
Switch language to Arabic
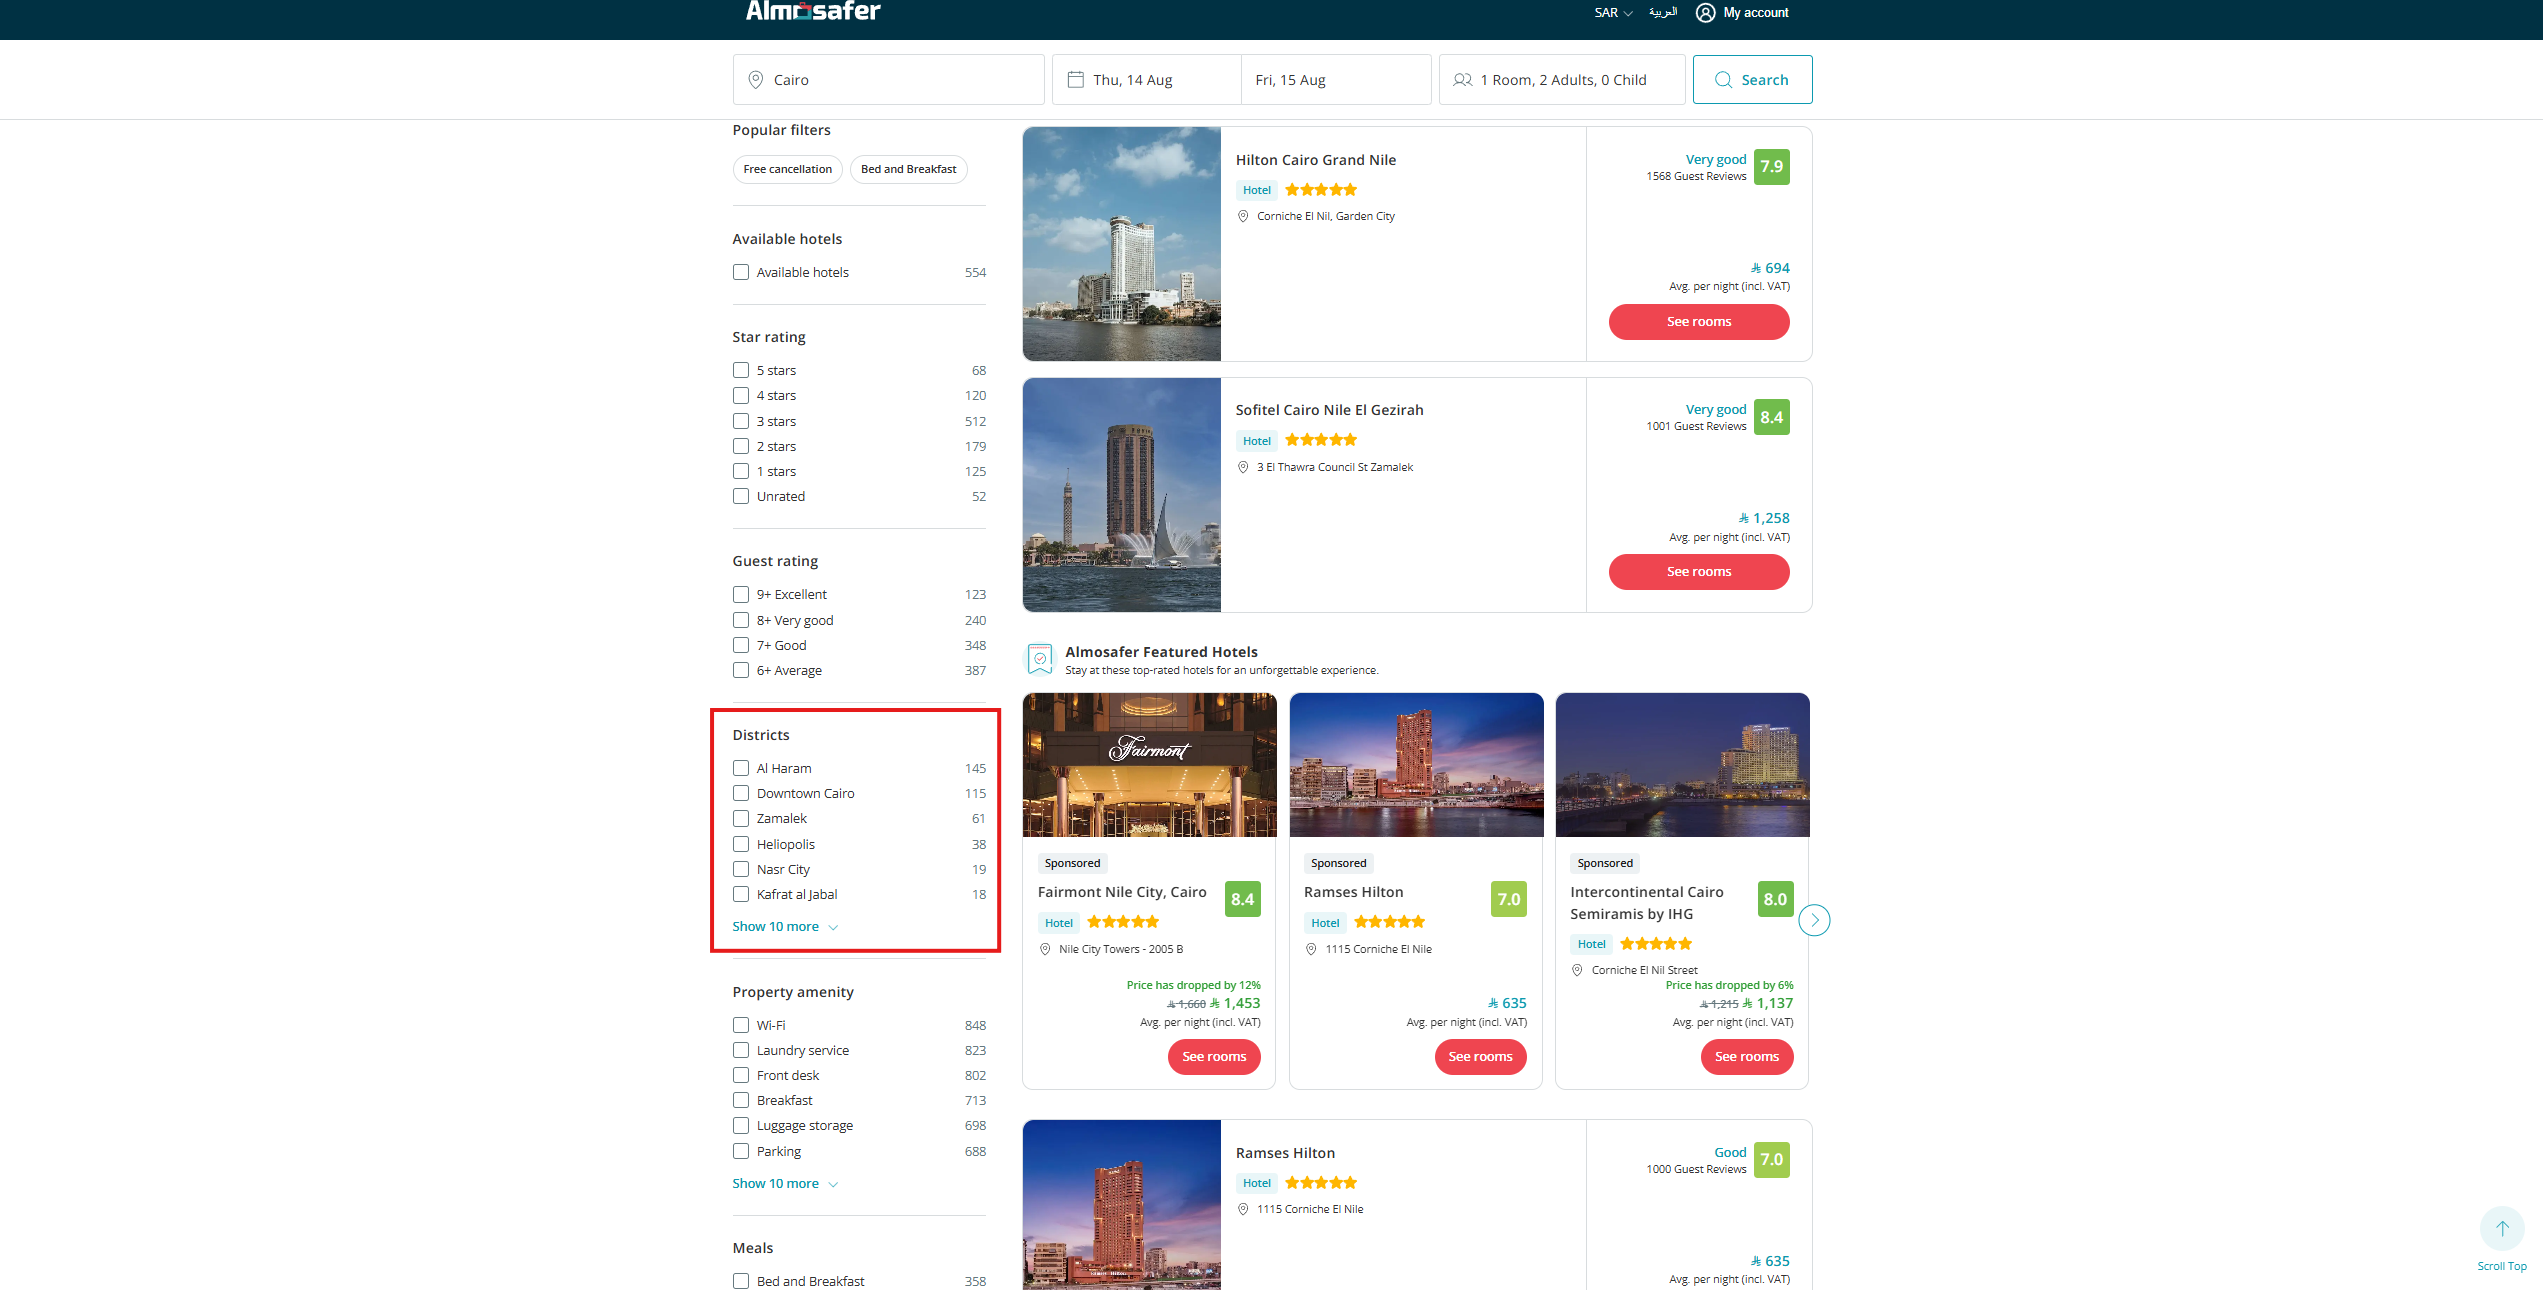click(x=1663, y=13)
